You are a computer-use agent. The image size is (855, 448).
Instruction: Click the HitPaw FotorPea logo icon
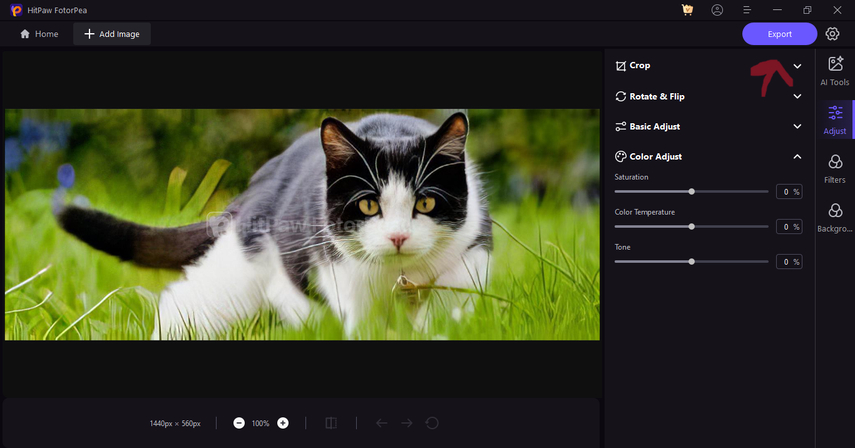[x=16, y=10]
